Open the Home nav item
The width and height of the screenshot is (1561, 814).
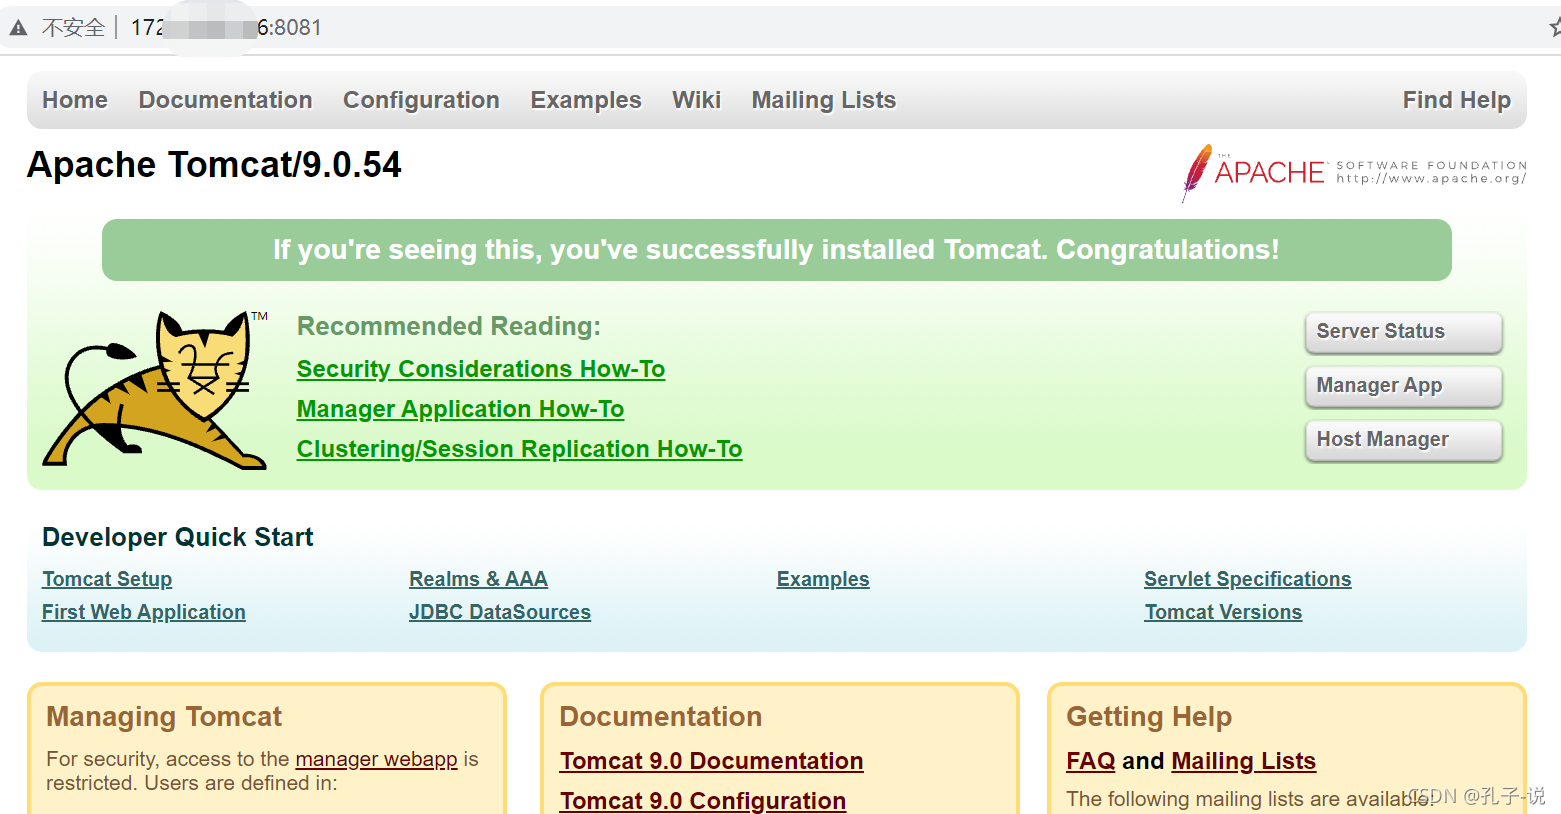(75, 100)
